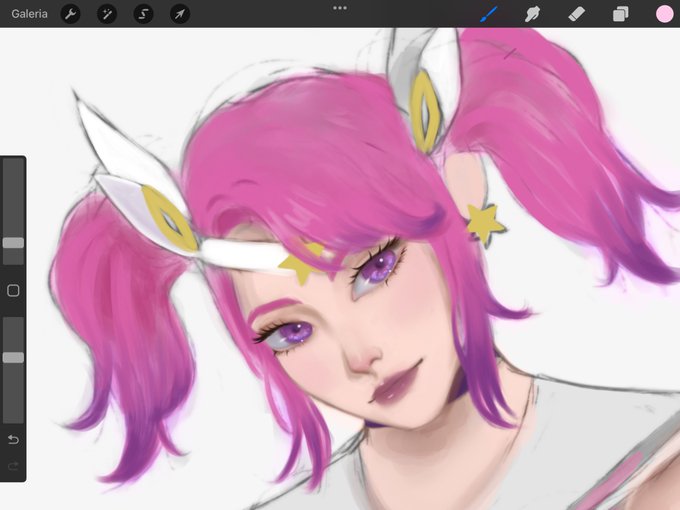Select the Eraser tool
Viewport: 680px width, 510px height.
[576, 14]
